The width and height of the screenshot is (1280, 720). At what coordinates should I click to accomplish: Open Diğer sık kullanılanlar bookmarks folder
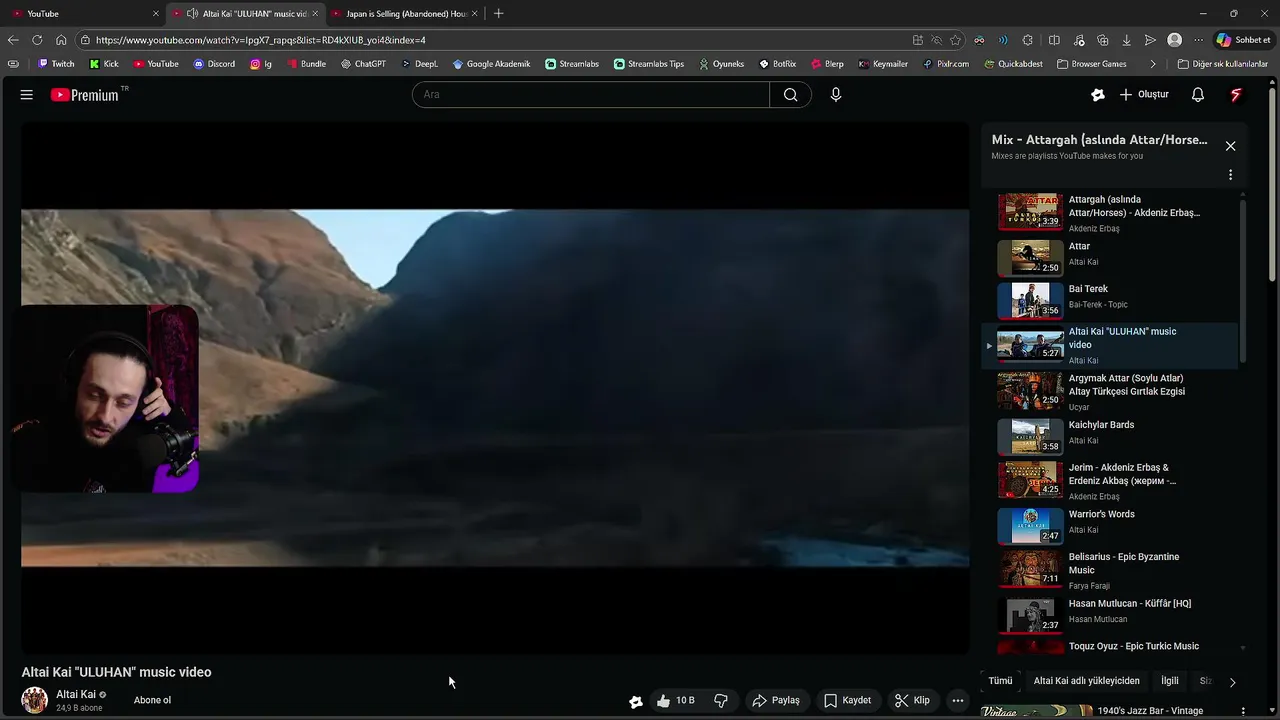[x=1222, y=64]
